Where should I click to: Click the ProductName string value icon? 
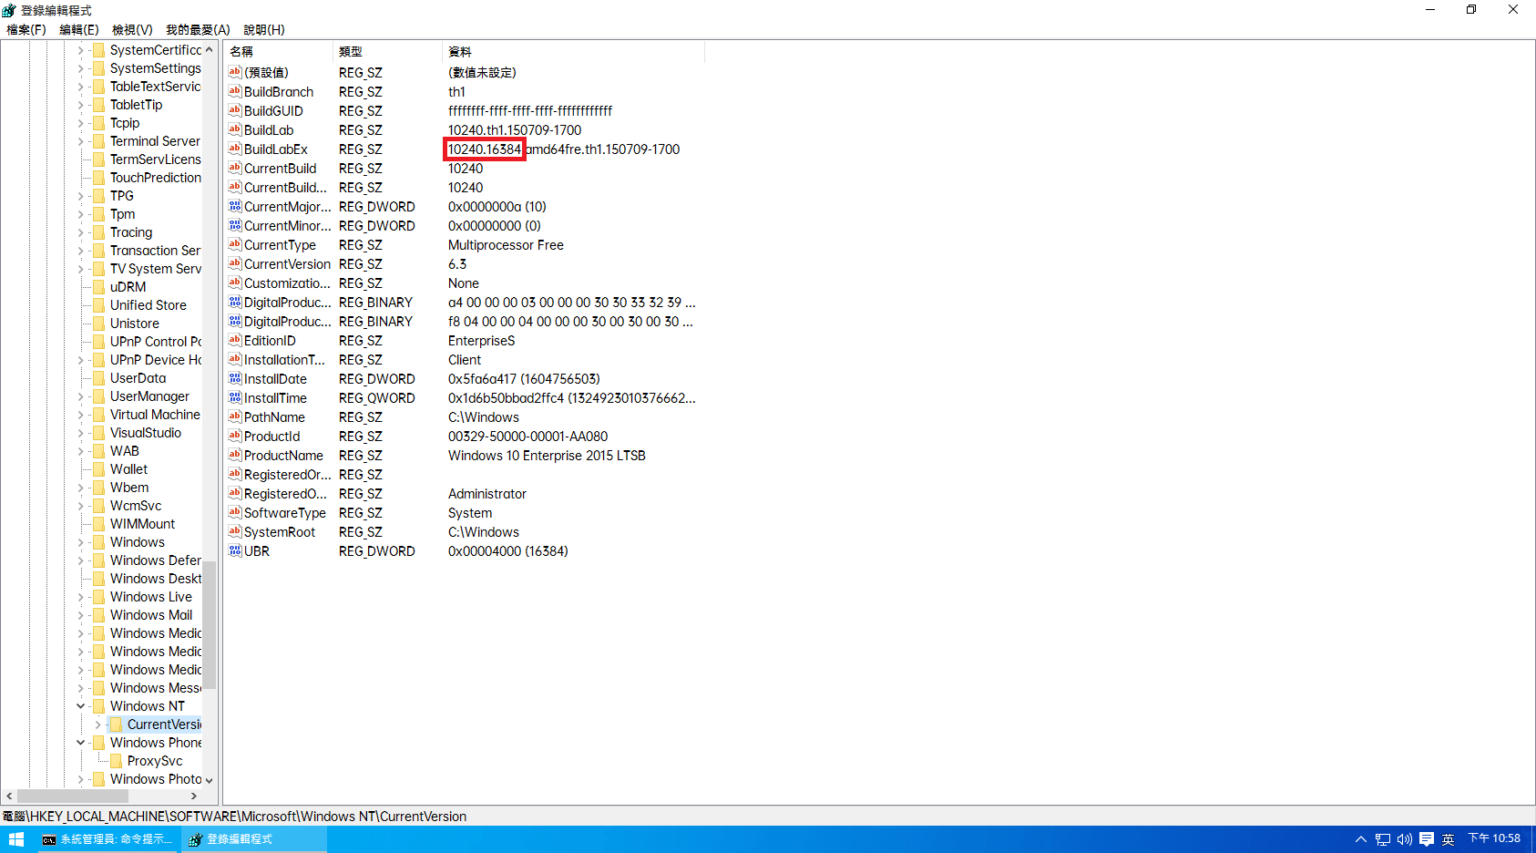(235, 455)
